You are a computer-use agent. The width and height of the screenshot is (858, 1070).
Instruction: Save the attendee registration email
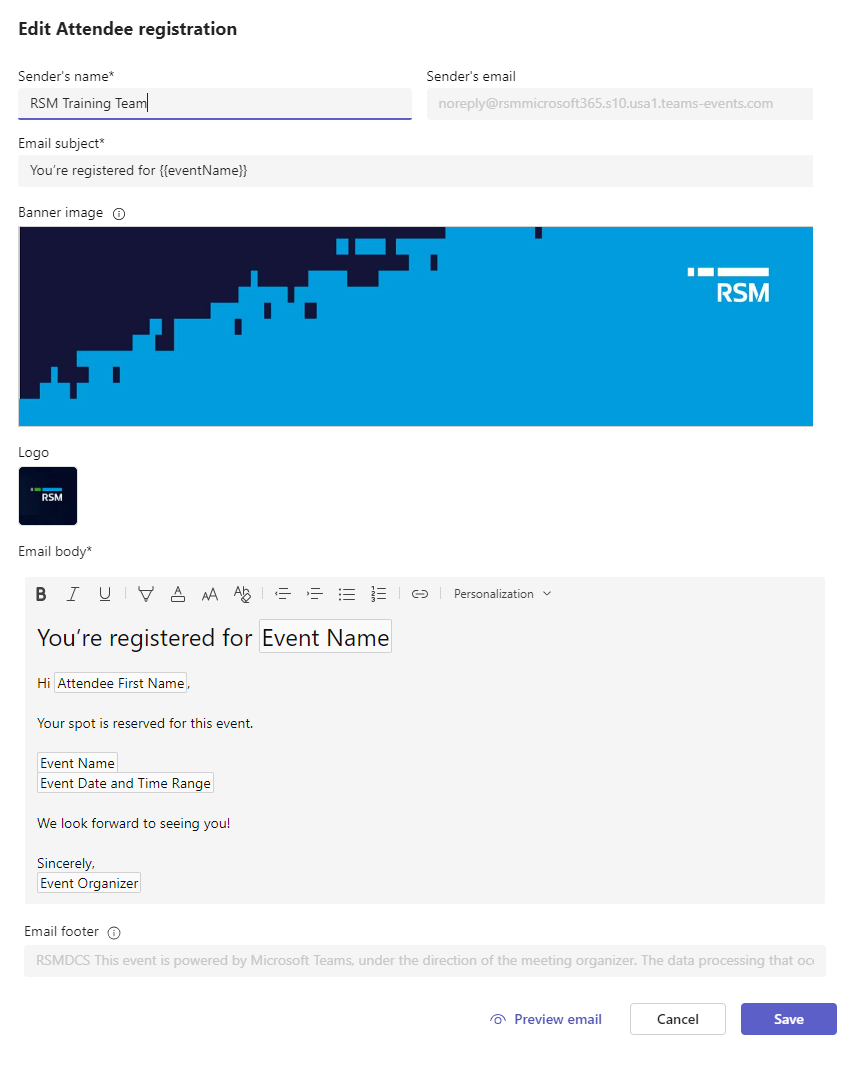pyautogui.click(x=789, y=1019)
